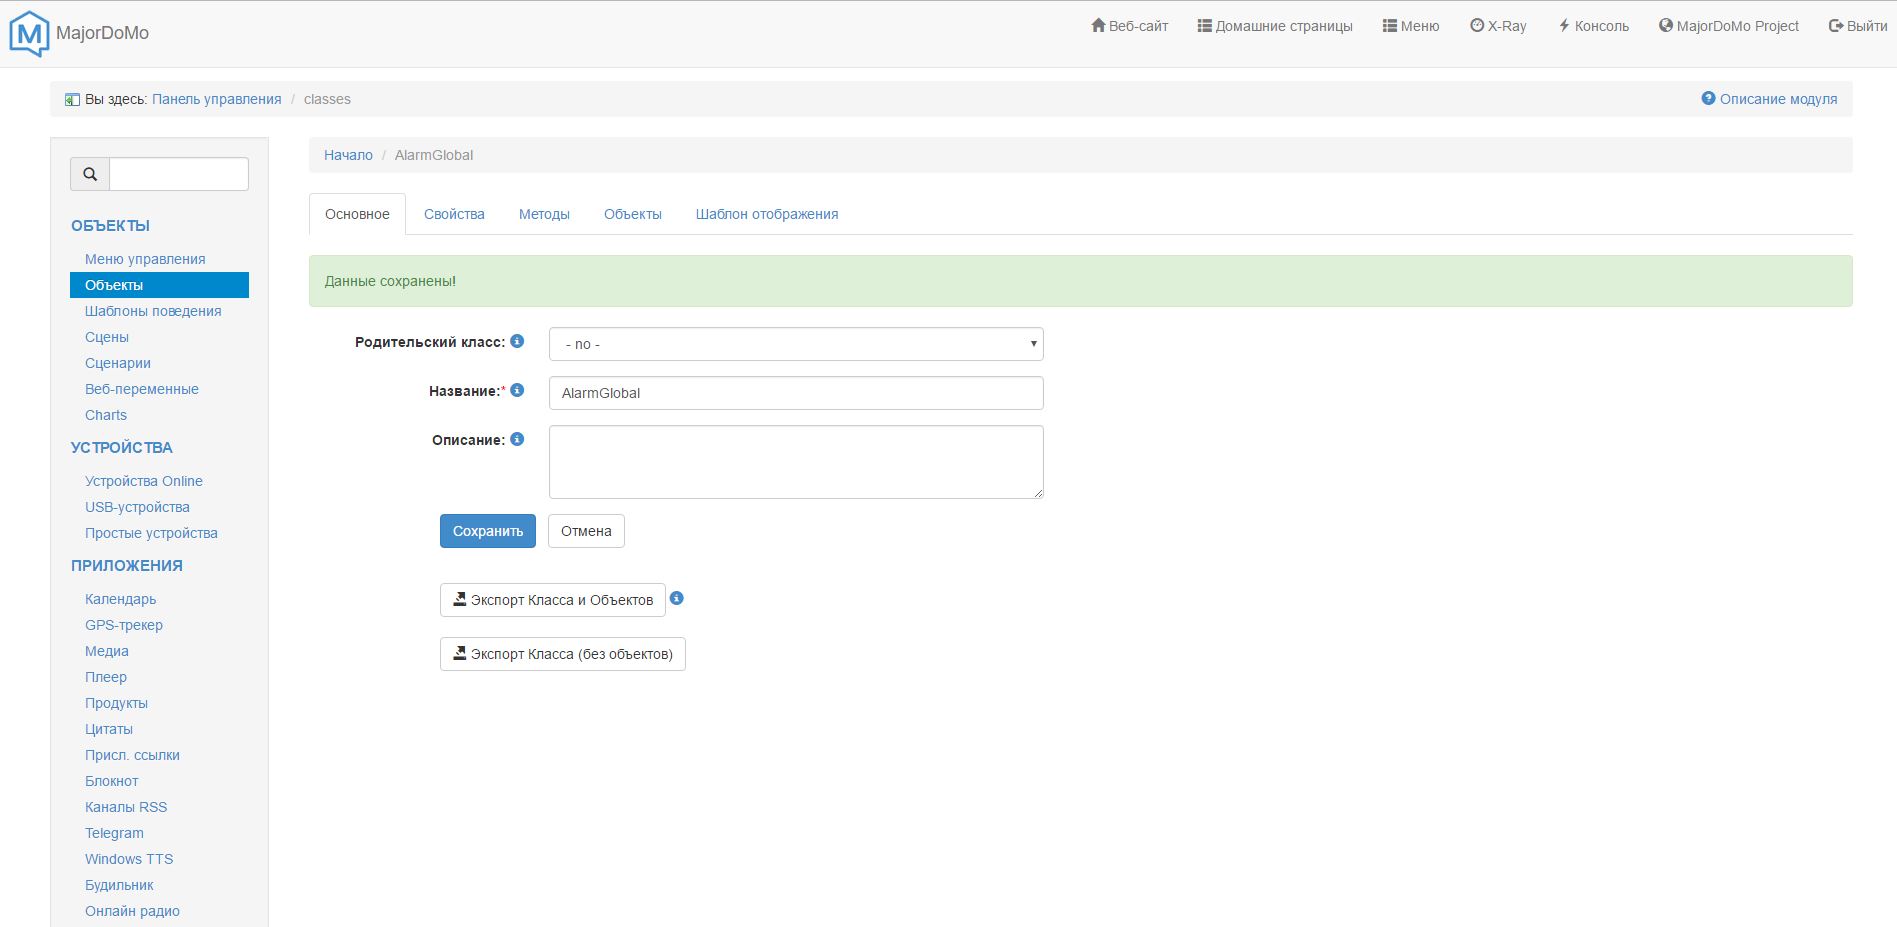The height and width of the screenshot is (927, 1897).
Task: Open Онлайн радио in the sidebar
Action: pos(132,911)
